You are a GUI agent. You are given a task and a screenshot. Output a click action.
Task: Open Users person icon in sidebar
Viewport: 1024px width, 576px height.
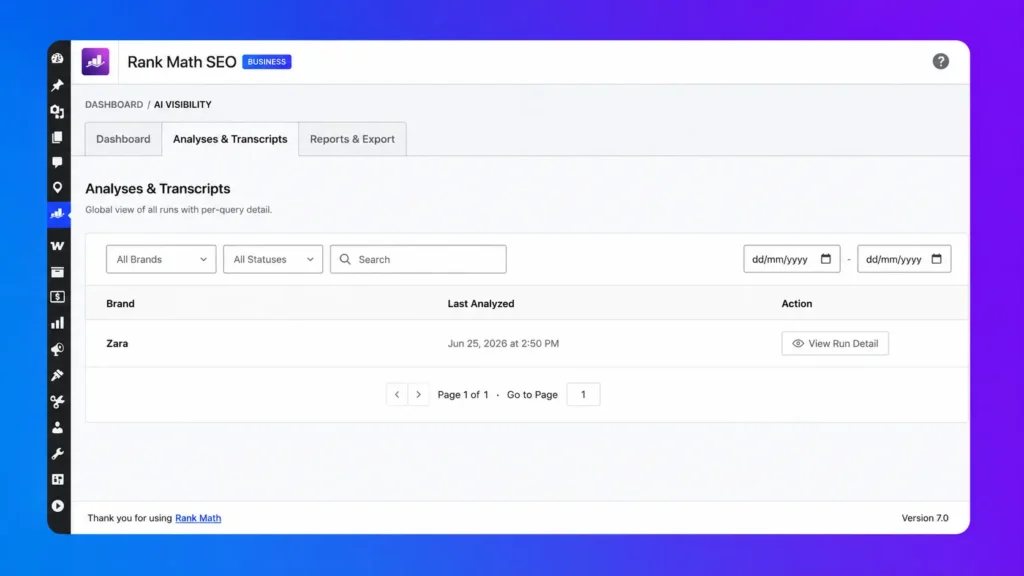pos(57,428)
